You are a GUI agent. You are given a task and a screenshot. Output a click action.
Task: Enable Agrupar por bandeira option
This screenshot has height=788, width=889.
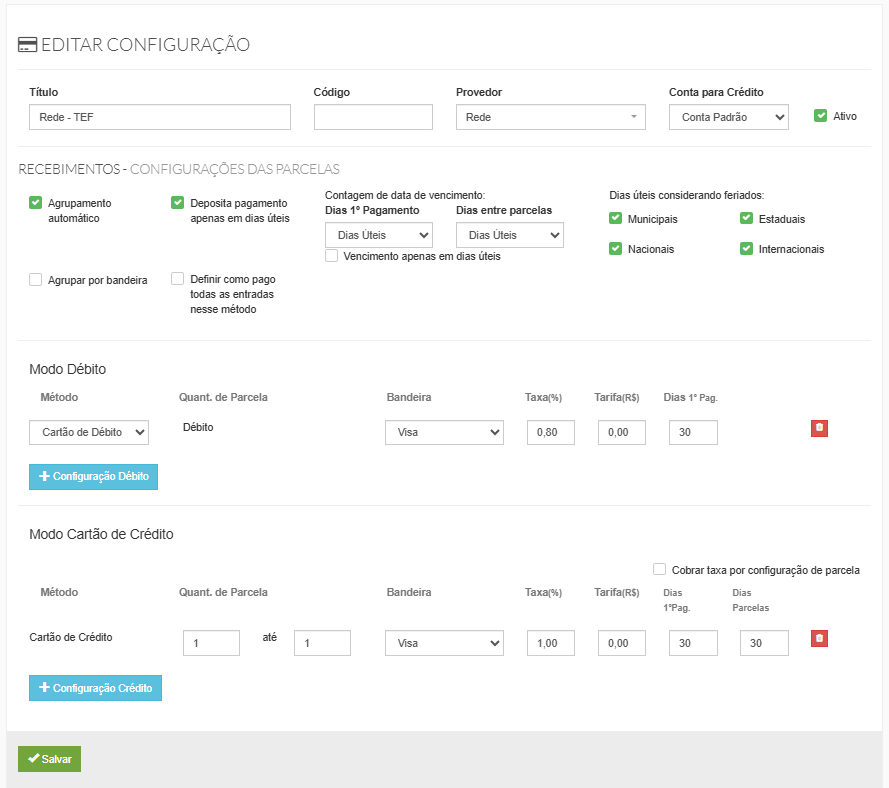[36, 280]
